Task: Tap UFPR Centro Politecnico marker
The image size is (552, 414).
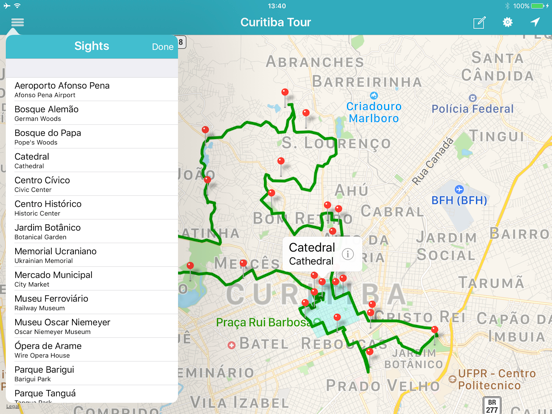Action: tap(452, 379)
